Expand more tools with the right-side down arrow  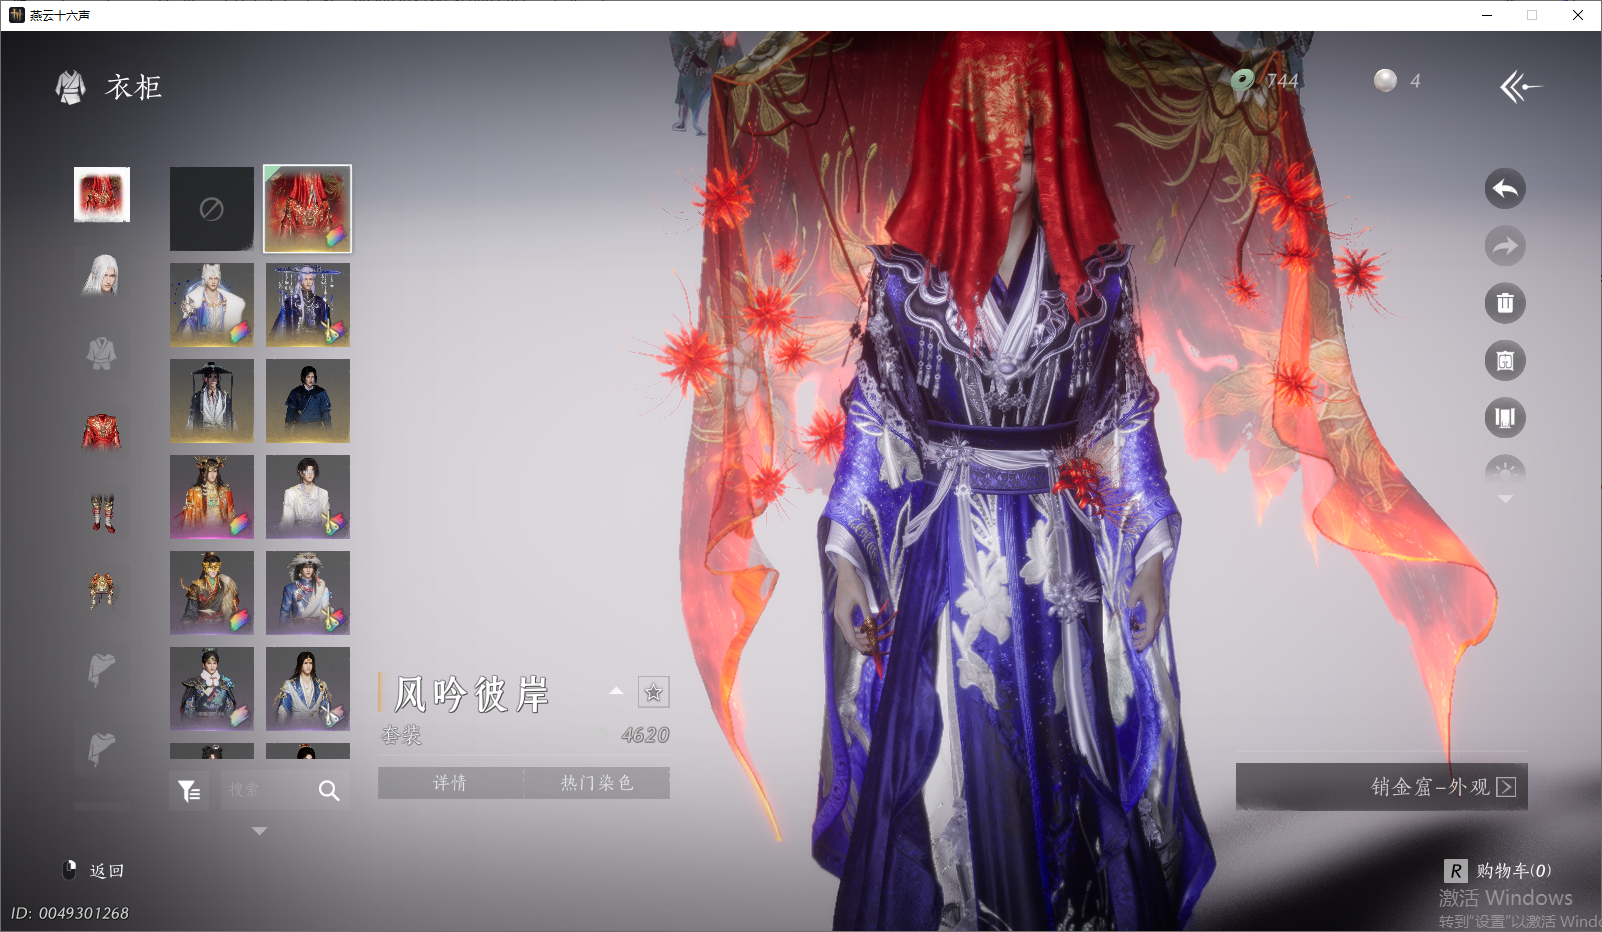[1505, 499]
